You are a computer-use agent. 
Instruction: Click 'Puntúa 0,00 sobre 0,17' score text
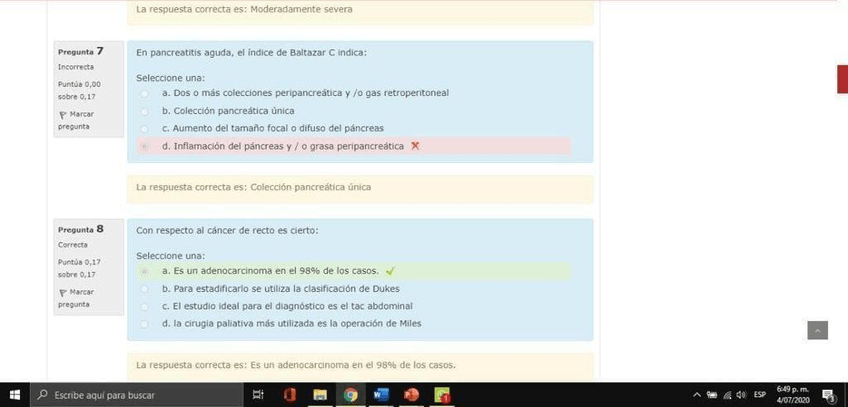coord(80,90)
